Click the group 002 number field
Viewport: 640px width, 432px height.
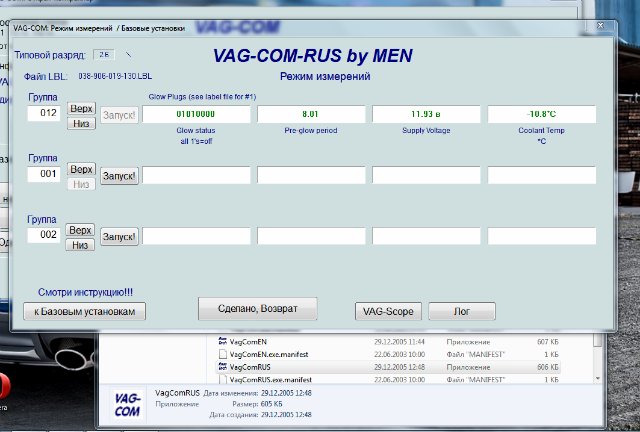click(44, 235)
